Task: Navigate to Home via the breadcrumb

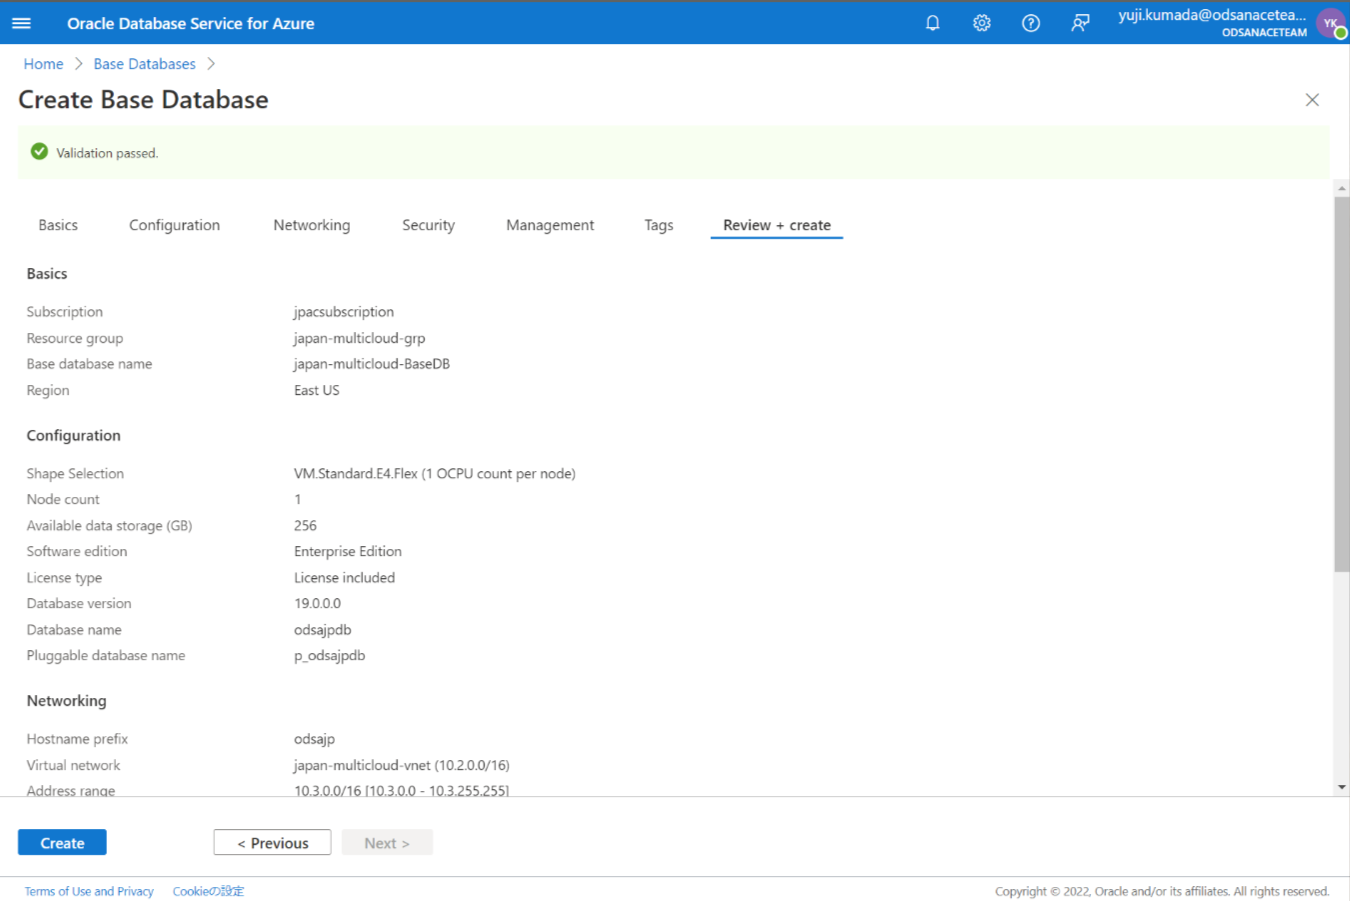Action: pos(43,63)
